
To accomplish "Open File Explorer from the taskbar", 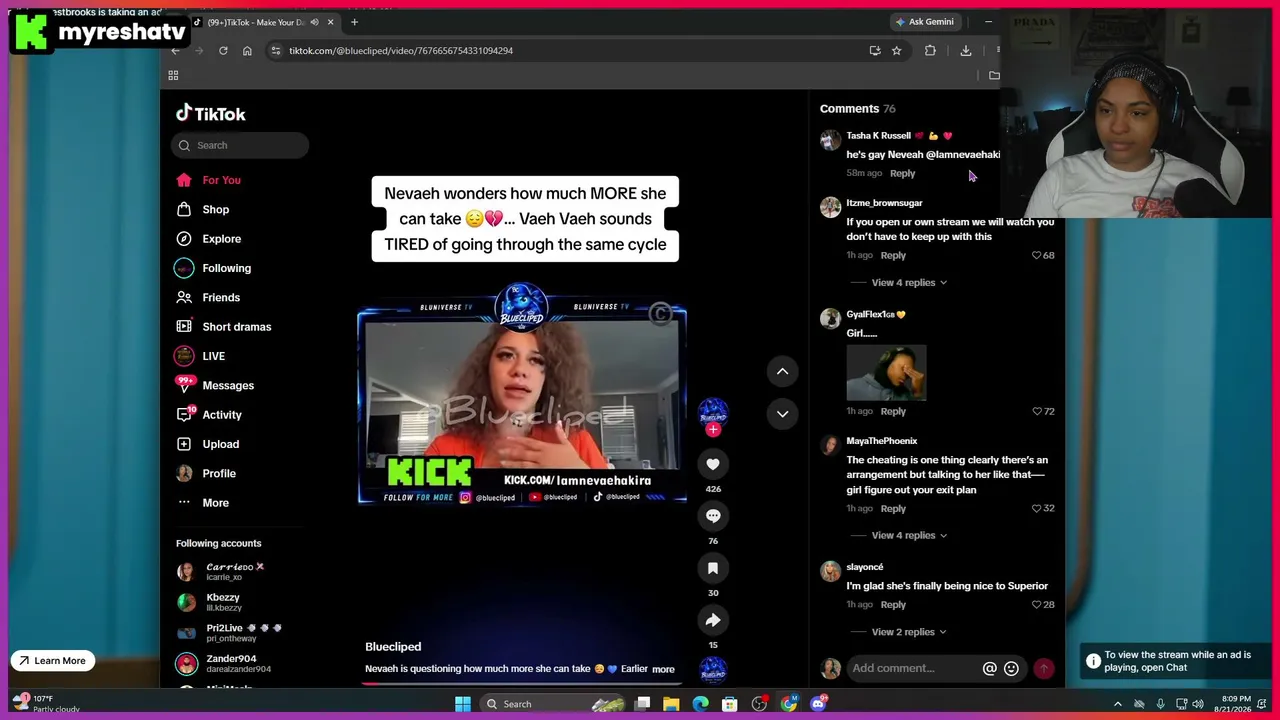I will pos(671,704).
